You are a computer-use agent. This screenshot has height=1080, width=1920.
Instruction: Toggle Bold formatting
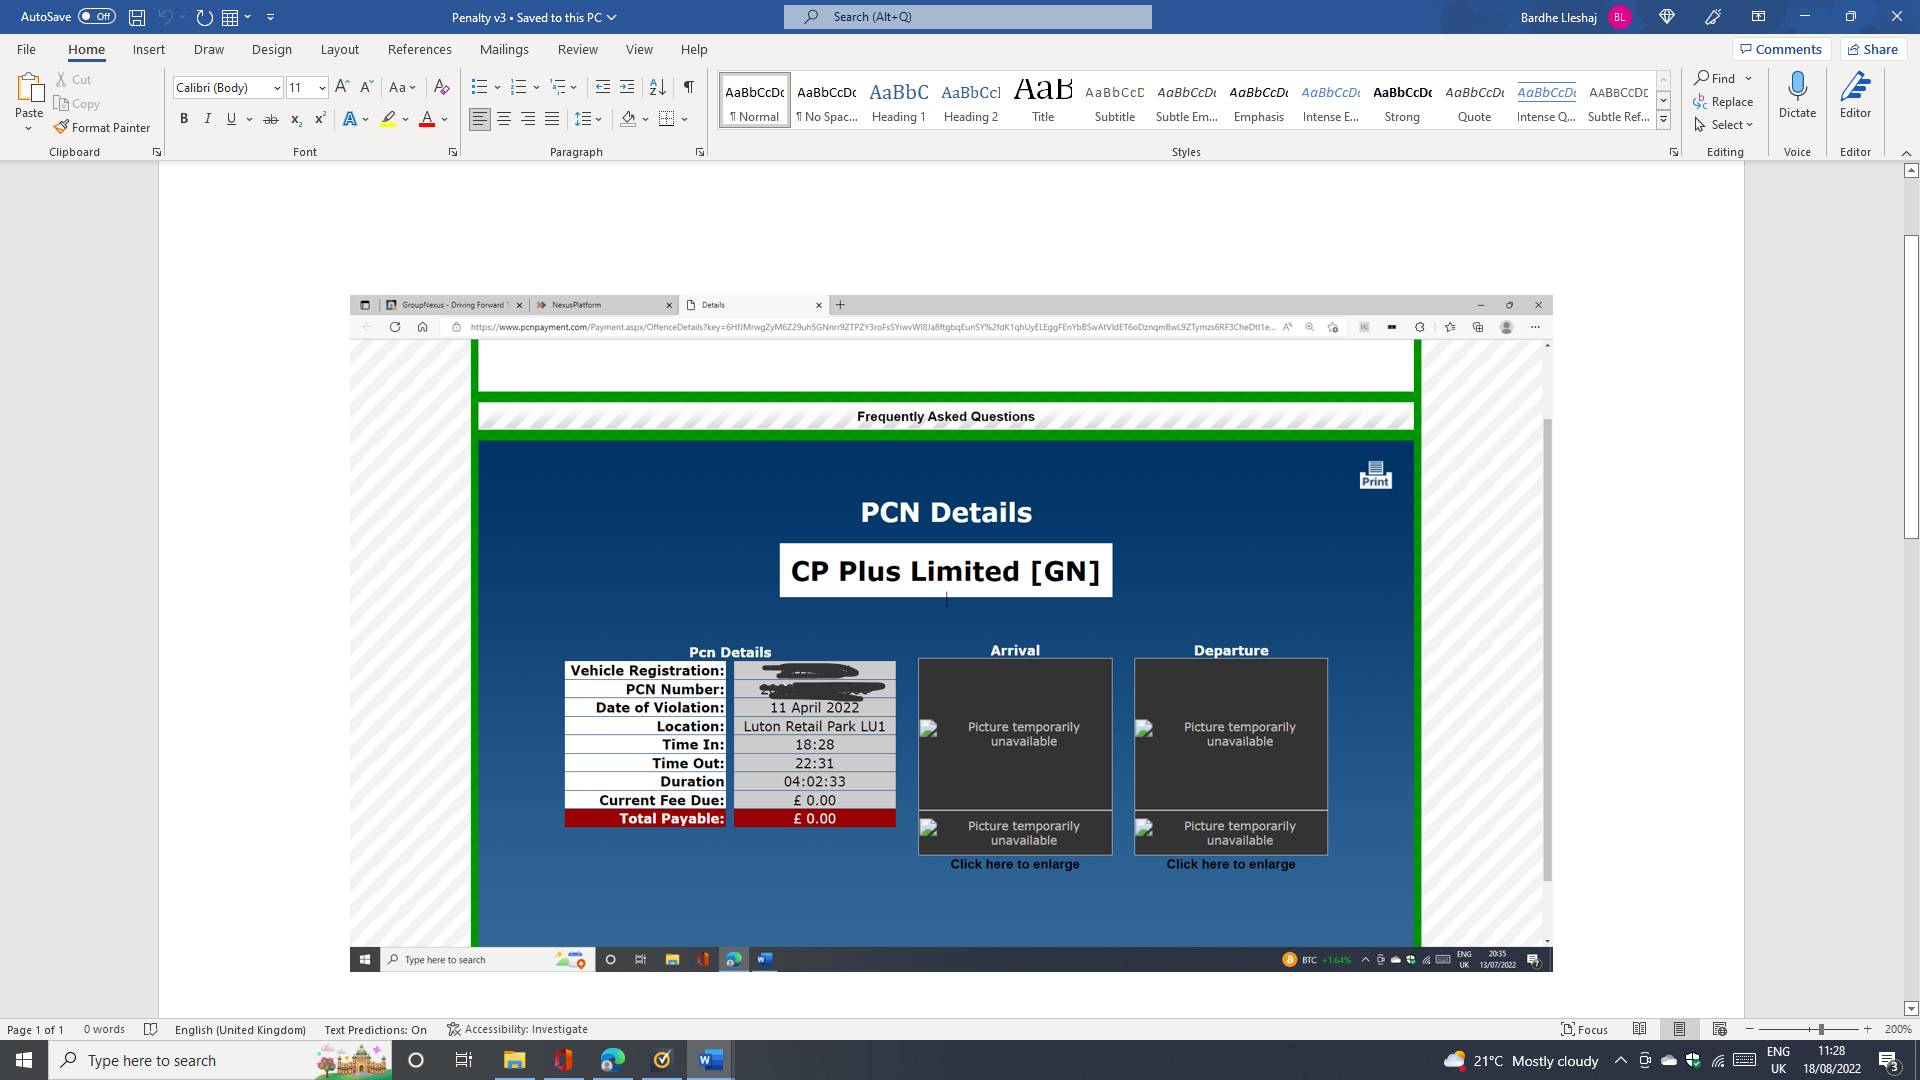pos(184,119)
